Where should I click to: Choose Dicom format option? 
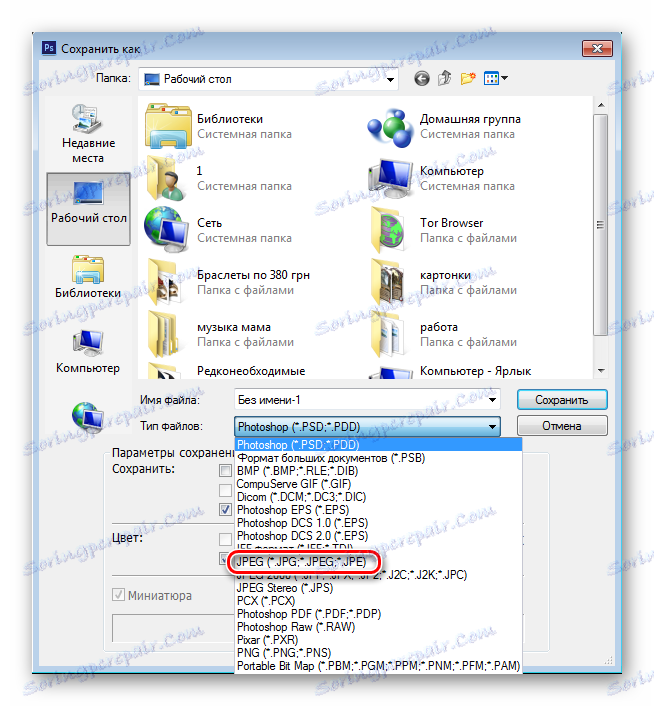click(x=378, y=497)
